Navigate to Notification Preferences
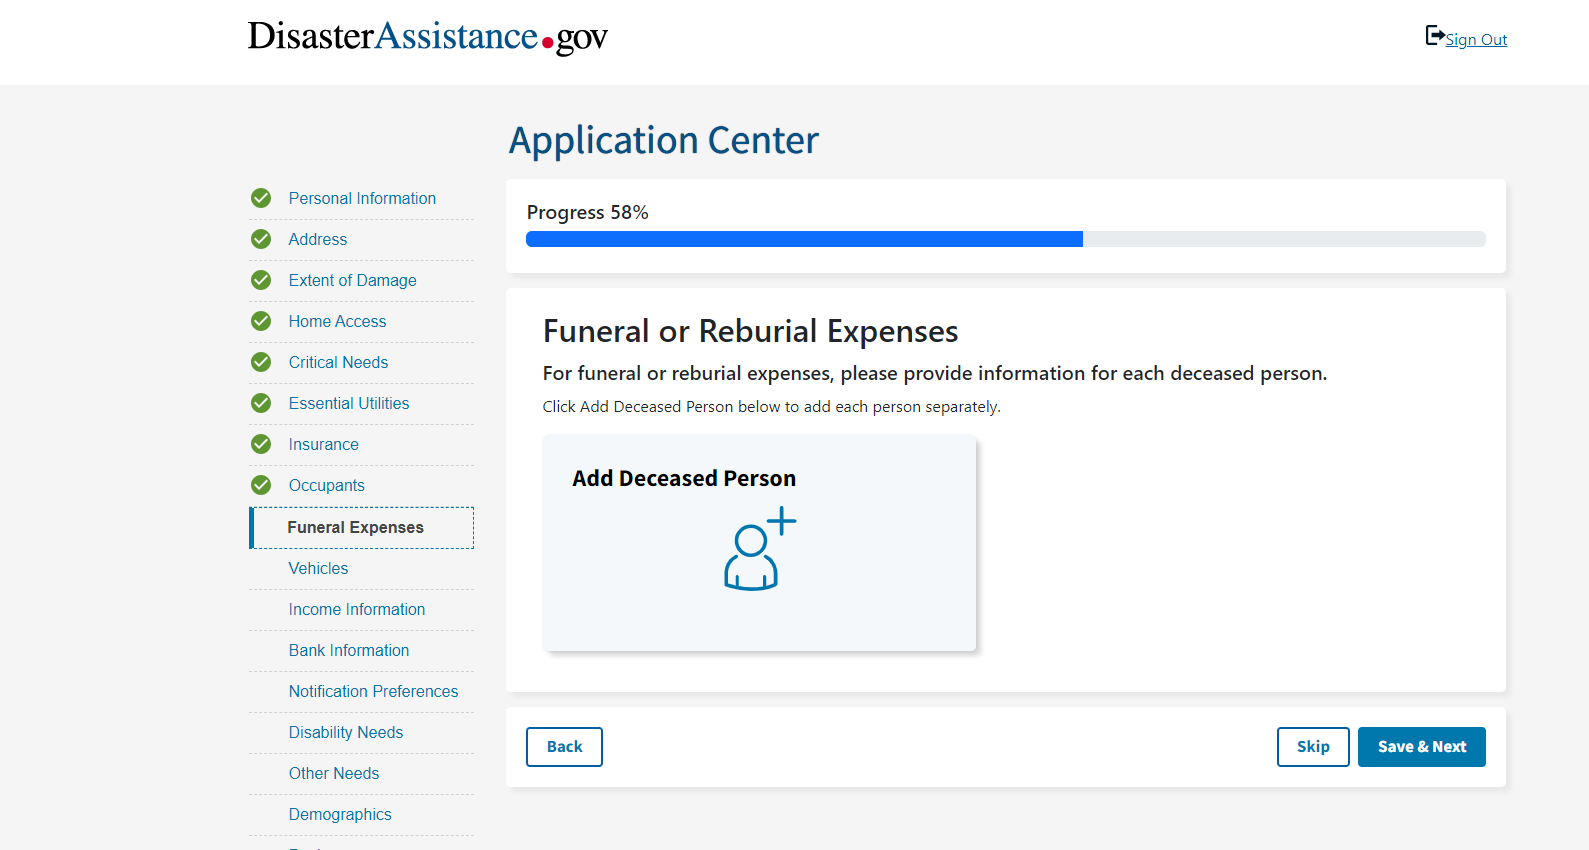1589x850 pixels. pos(373,691)
